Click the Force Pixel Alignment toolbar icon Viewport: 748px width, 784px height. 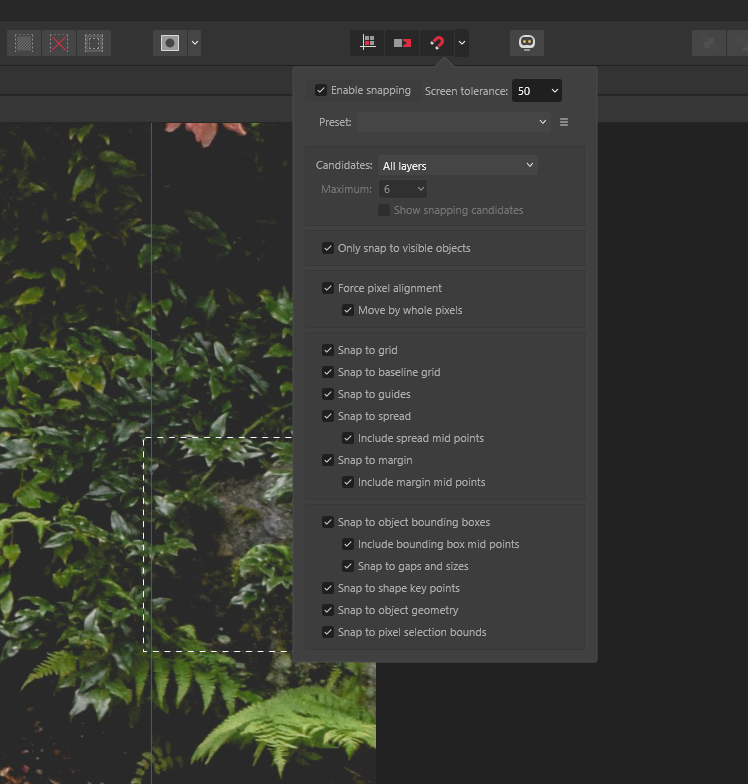pos(368,43)
